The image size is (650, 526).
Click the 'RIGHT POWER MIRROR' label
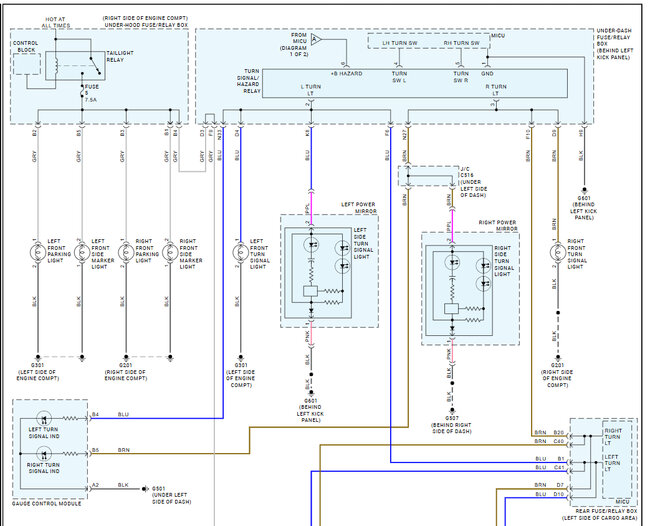(x=498, y=225)
